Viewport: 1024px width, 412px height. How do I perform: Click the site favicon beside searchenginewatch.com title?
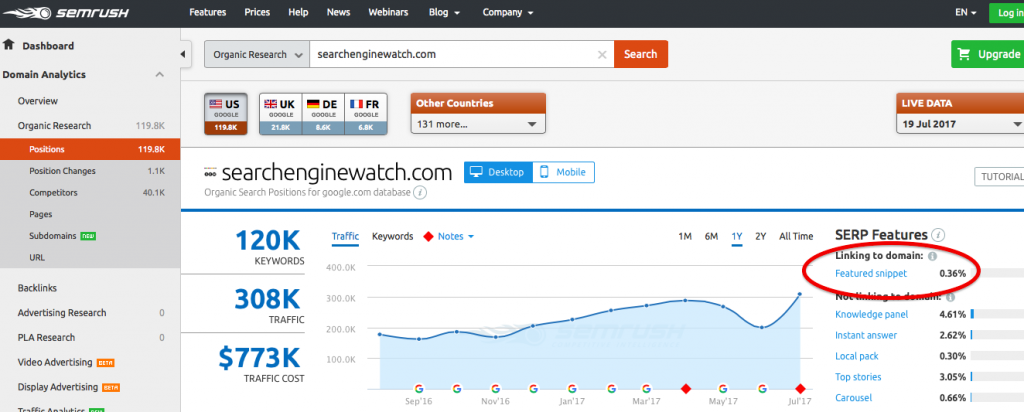tap(210, 174)
